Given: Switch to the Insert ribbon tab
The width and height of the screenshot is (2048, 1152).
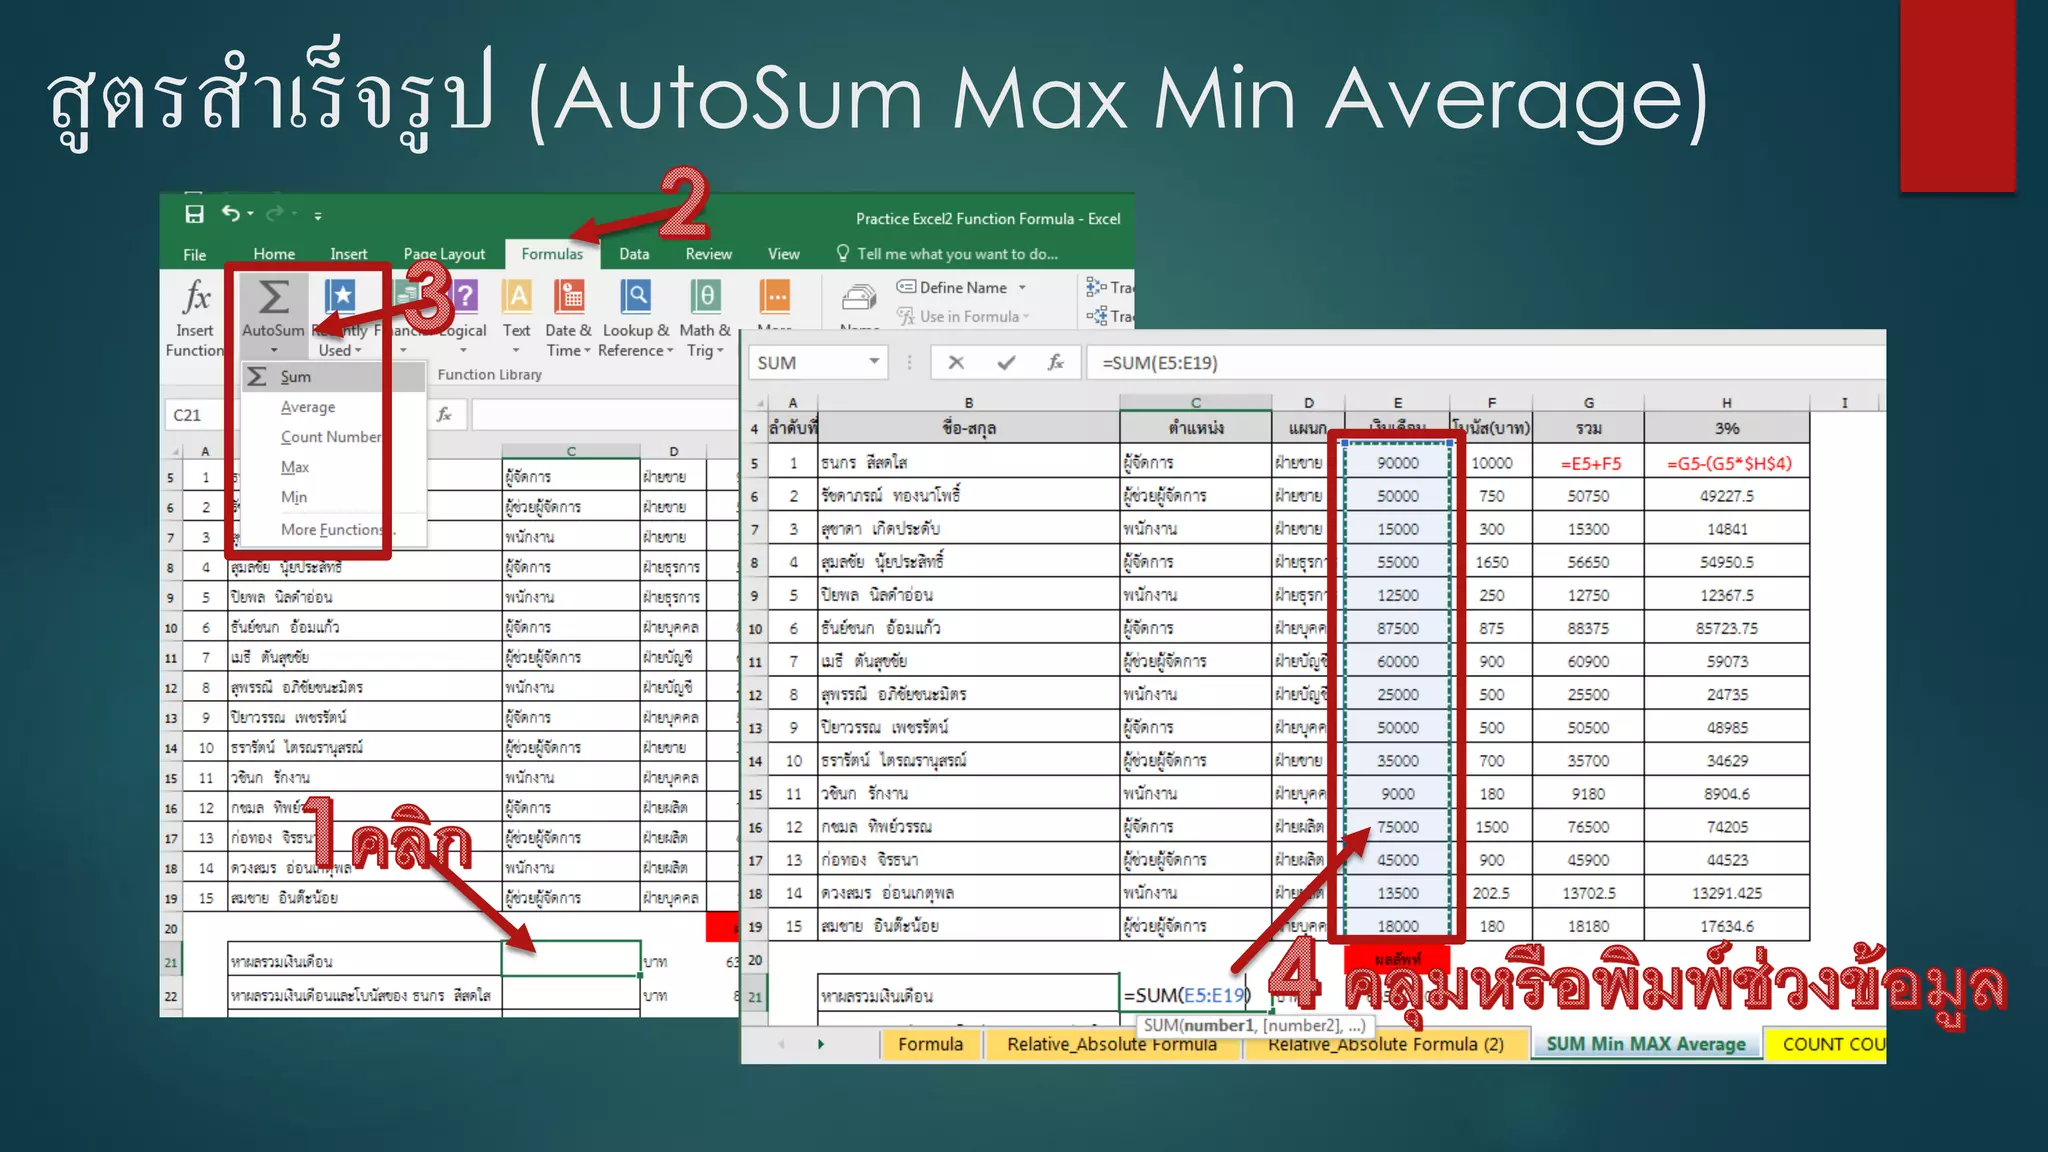Looking at the screenshot, I should click(349, 254).
